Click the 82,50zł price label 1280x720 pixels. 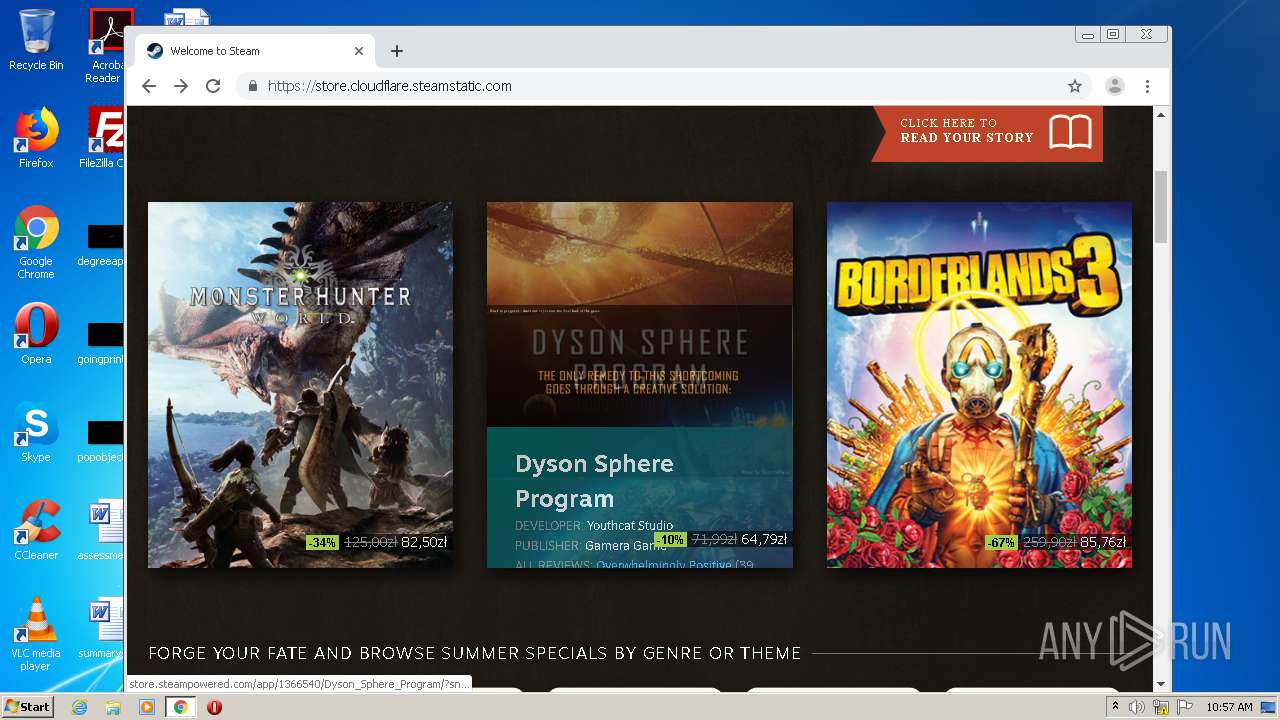pyautogui.click(x=424, y=542)
